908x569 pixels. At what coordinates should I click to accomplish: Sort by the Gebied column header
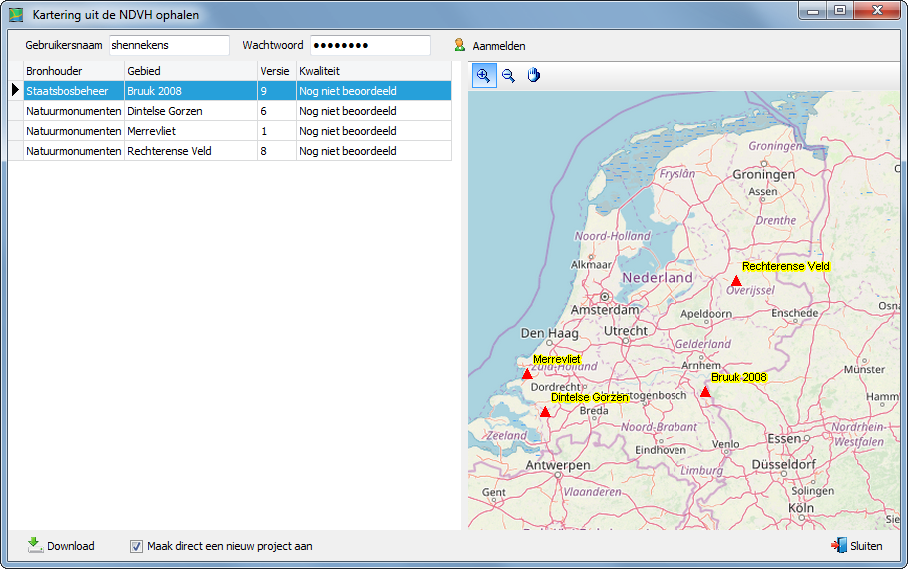(190, 71)
